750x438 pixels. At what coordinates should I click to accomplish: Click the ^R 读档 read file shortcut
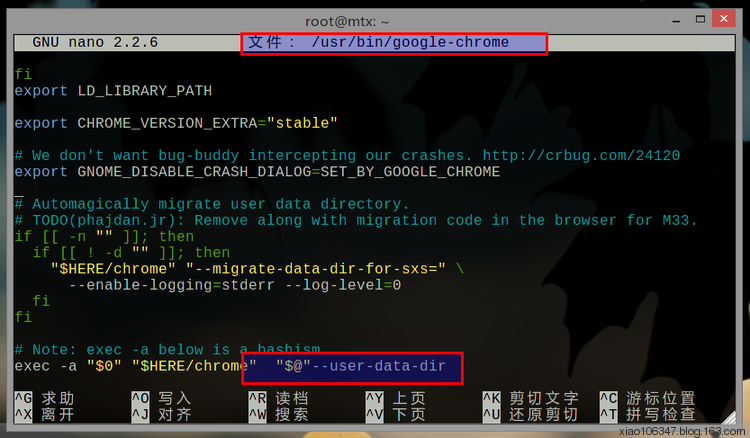tap(279, 398)
